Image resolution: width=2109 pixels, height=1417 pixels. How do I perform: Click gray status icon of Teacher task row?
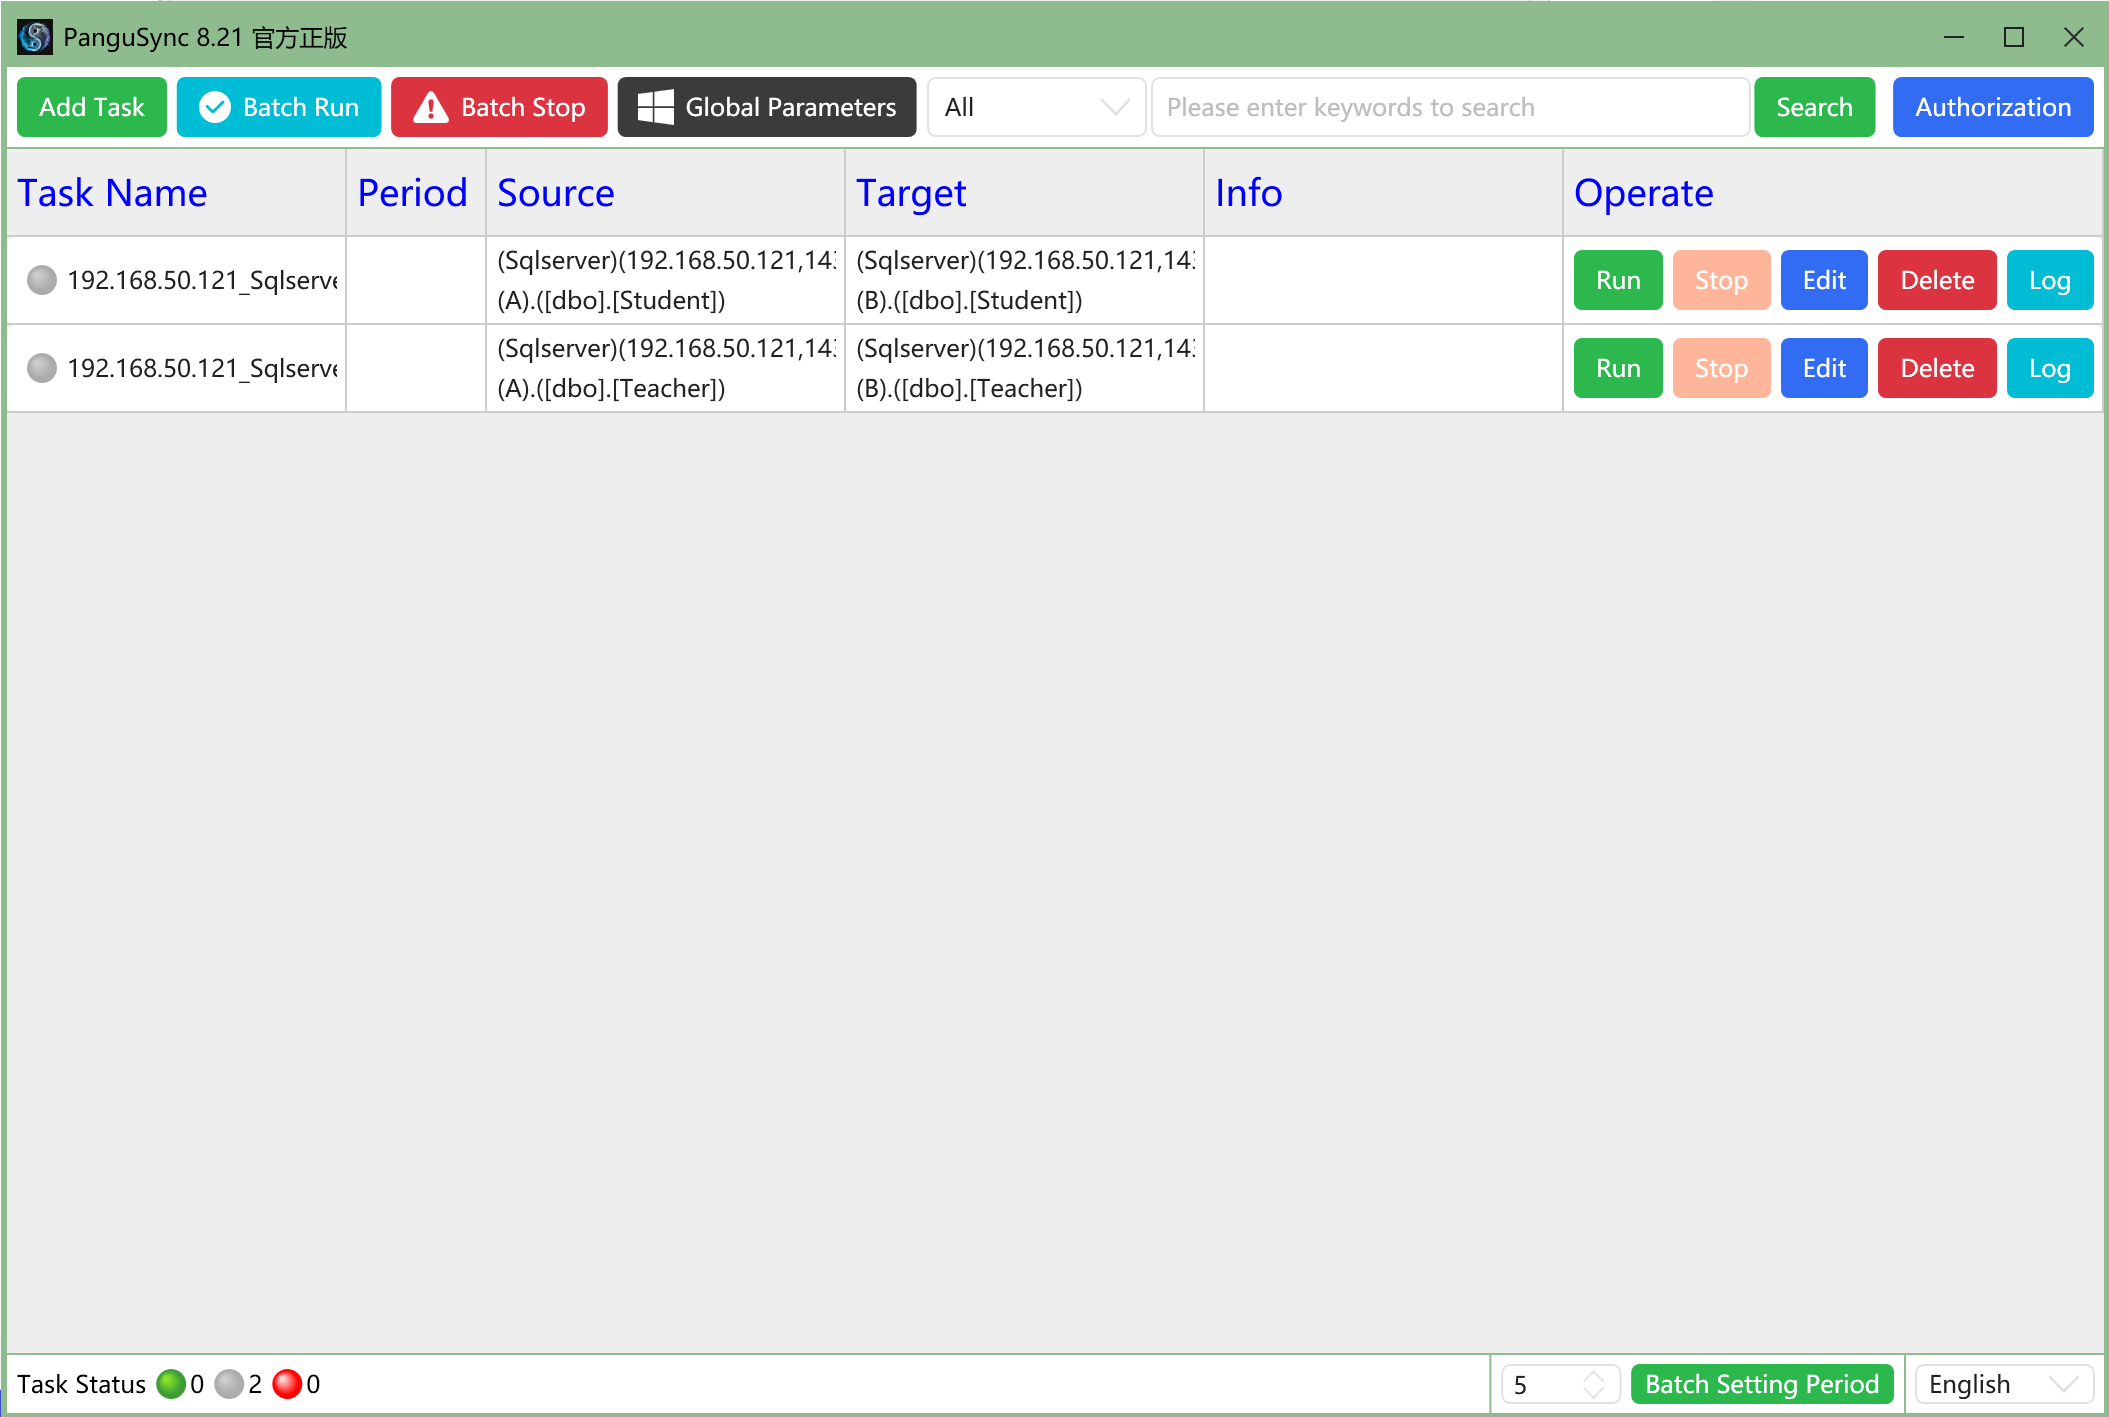tap(42, 368)
